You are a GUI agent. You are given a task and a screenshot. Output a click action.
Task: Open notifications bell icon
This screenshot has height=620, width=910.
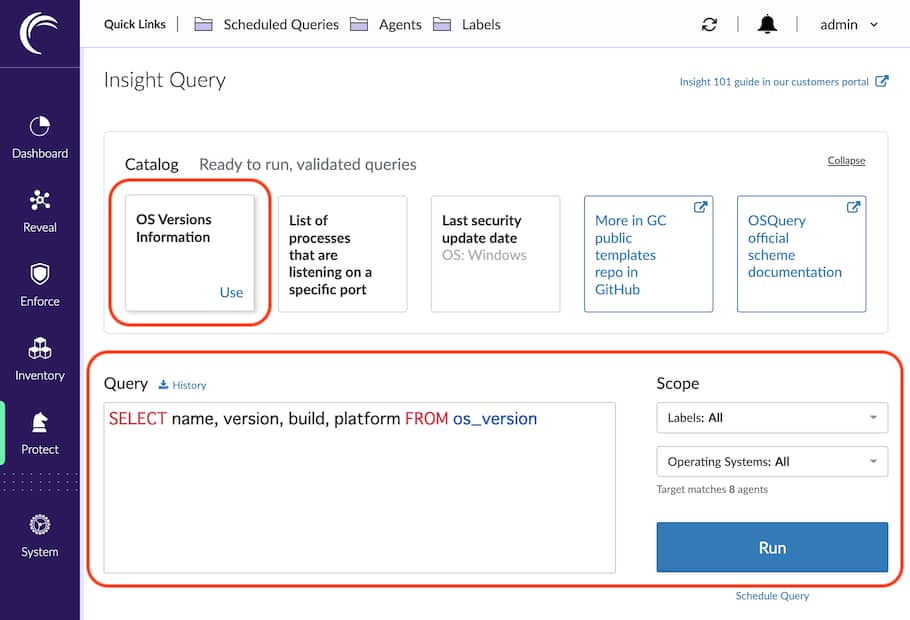pos(767,25)
